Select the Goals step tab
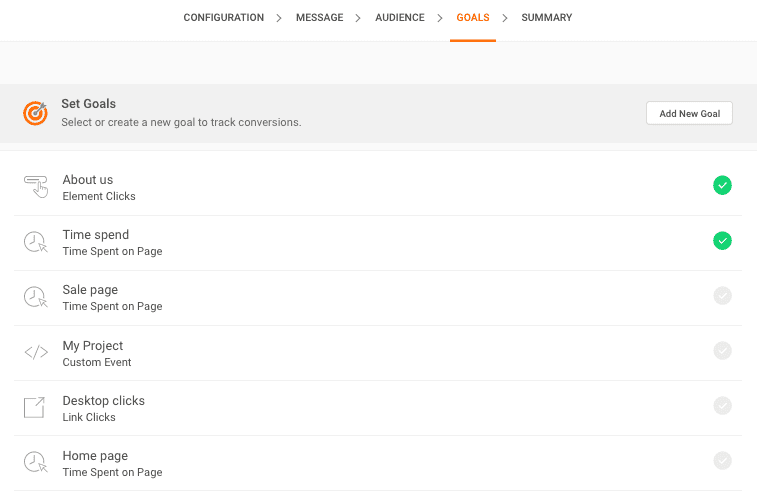 click(472, 18)
